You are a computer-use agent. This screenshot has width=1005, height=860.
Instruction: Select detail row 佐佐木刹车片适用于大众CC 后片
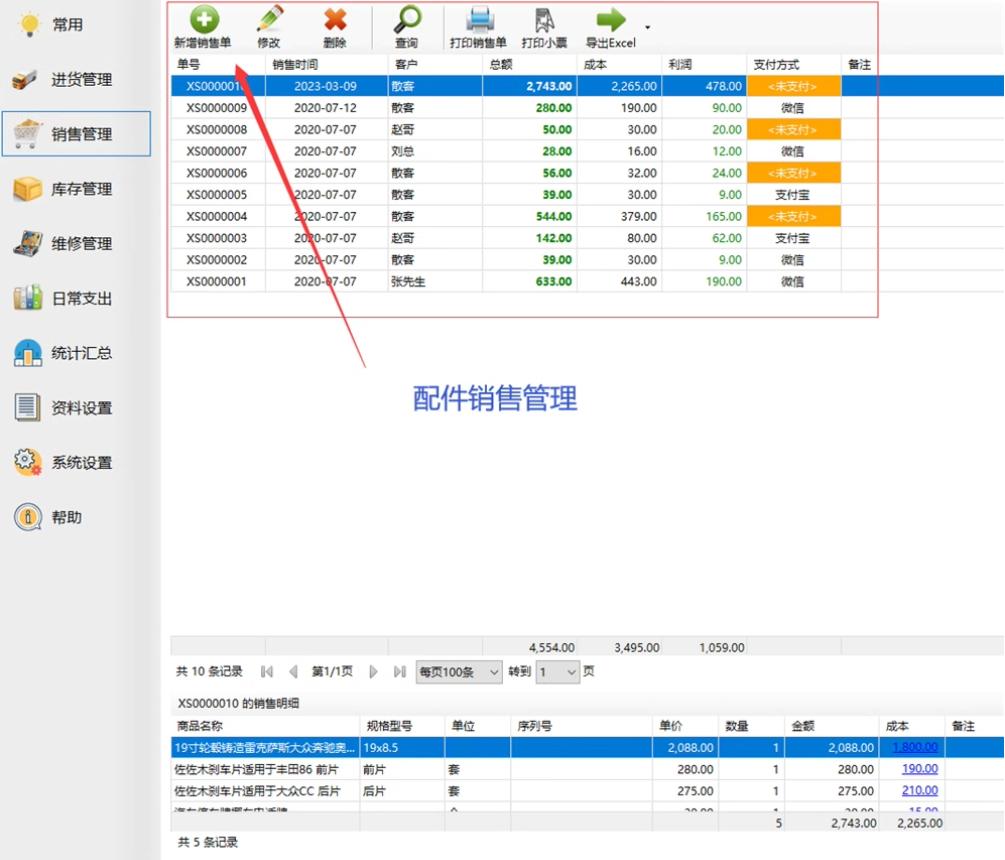click(x=587, y=791)
